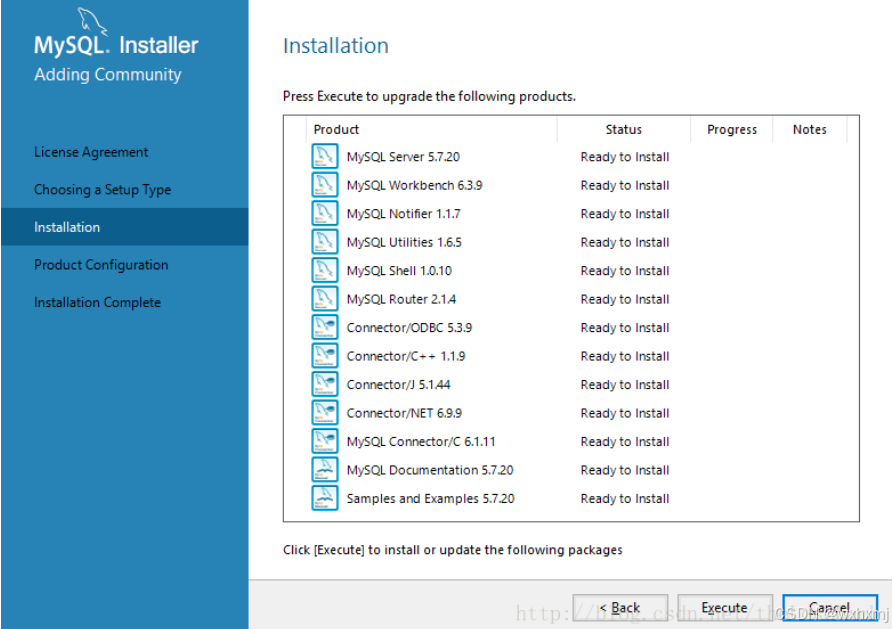
Task: Click the Status column header
Action: click(624, 129)
